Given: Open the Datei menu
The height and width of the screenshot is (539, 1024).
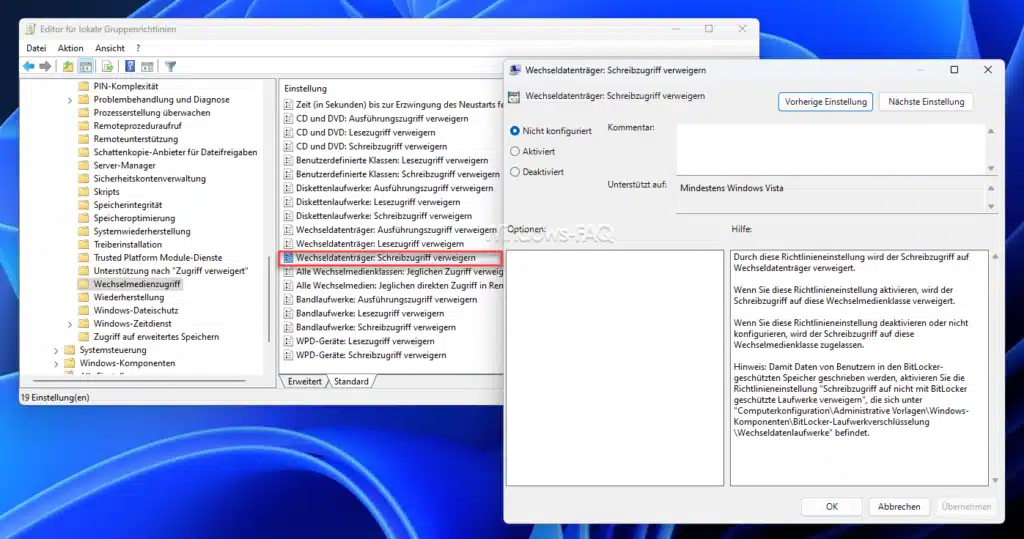Looking at the screenshot, I should click(x=36, y=48).
